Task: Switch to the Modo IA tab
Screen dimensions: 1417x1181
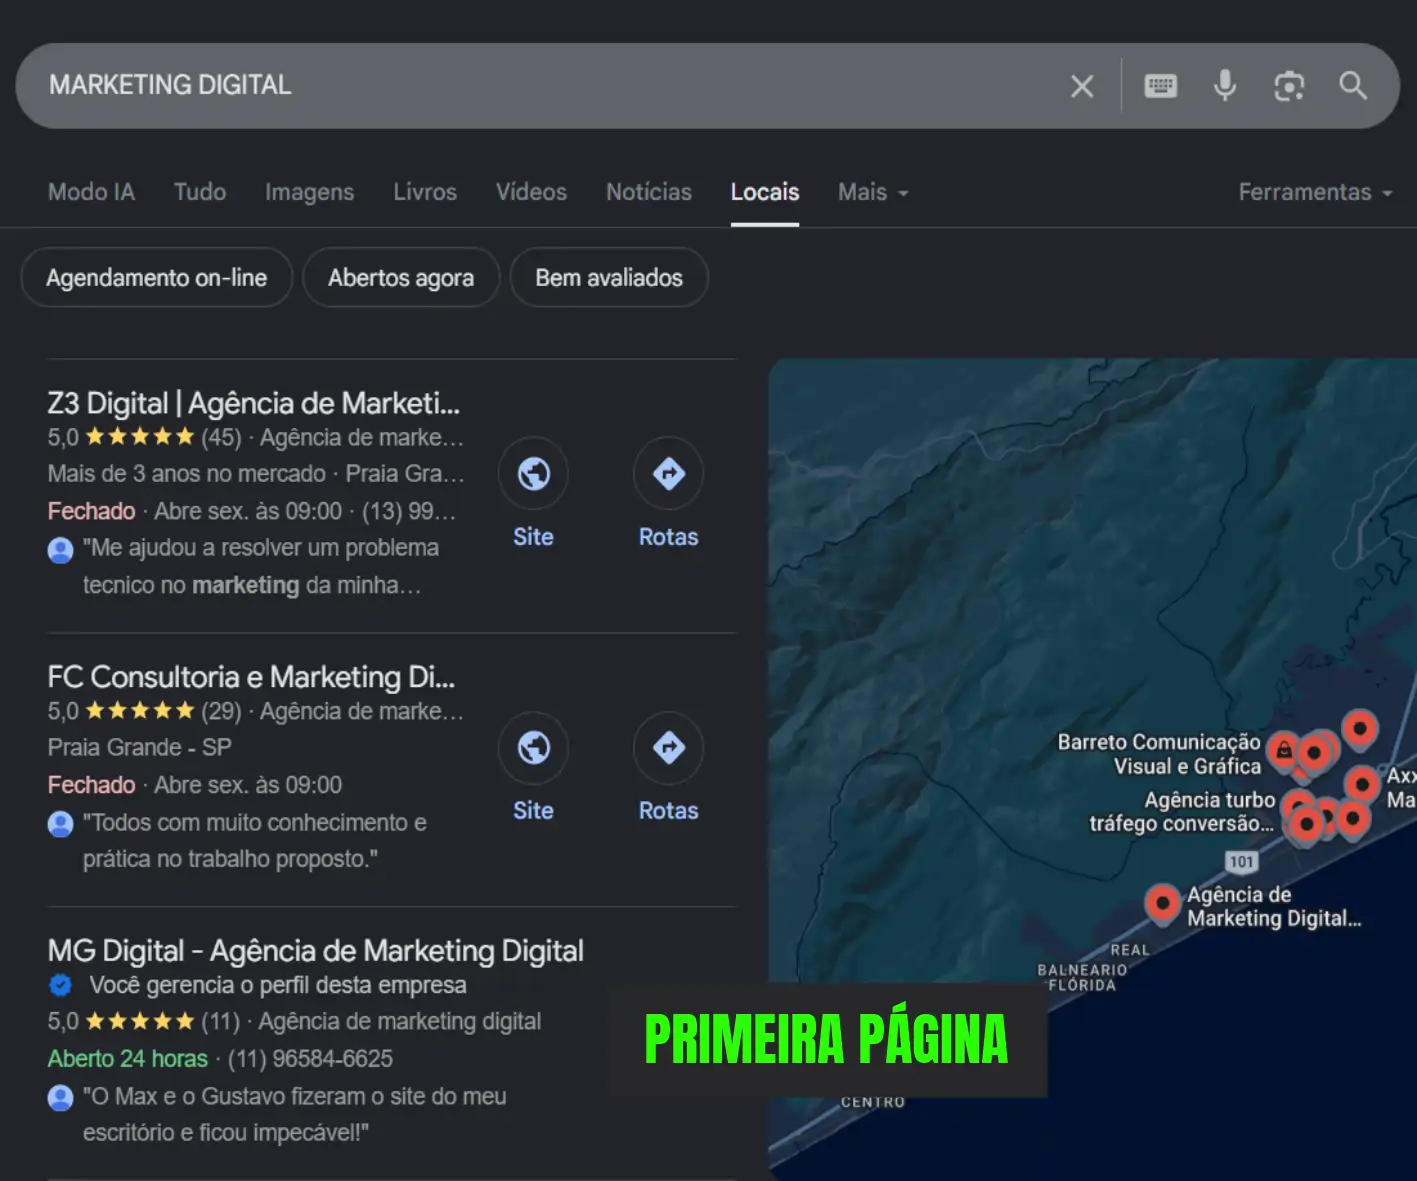Action: pyautogui.click(x=91, y=192)
